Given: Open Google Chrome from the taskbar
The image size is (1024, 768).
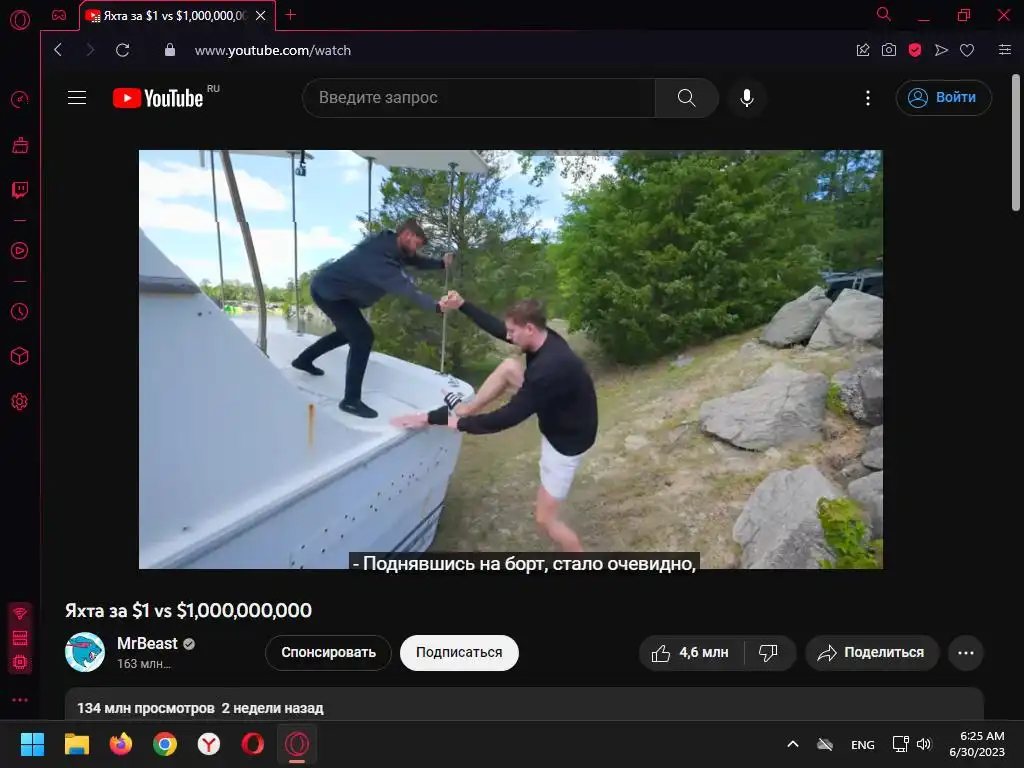Looking at the screenshot, I should [x=165, y=744].
